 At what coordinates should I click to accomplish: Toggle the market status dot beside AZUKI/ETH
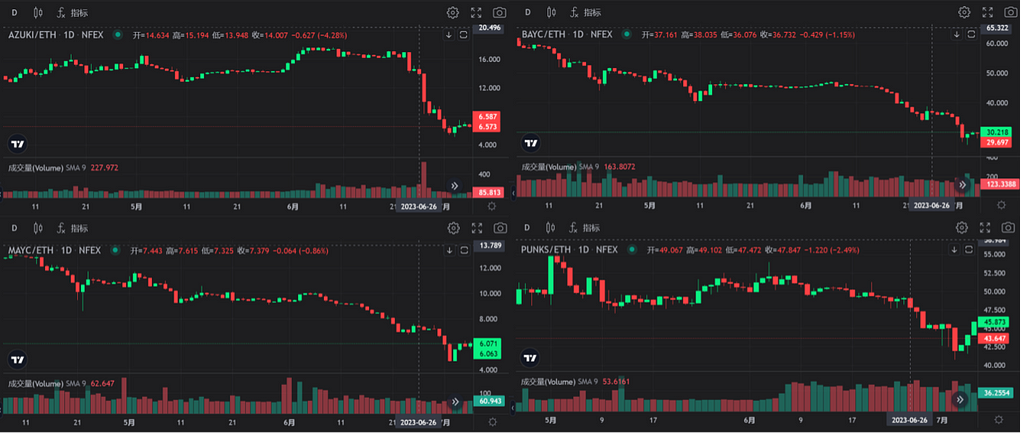coord(118,34)
